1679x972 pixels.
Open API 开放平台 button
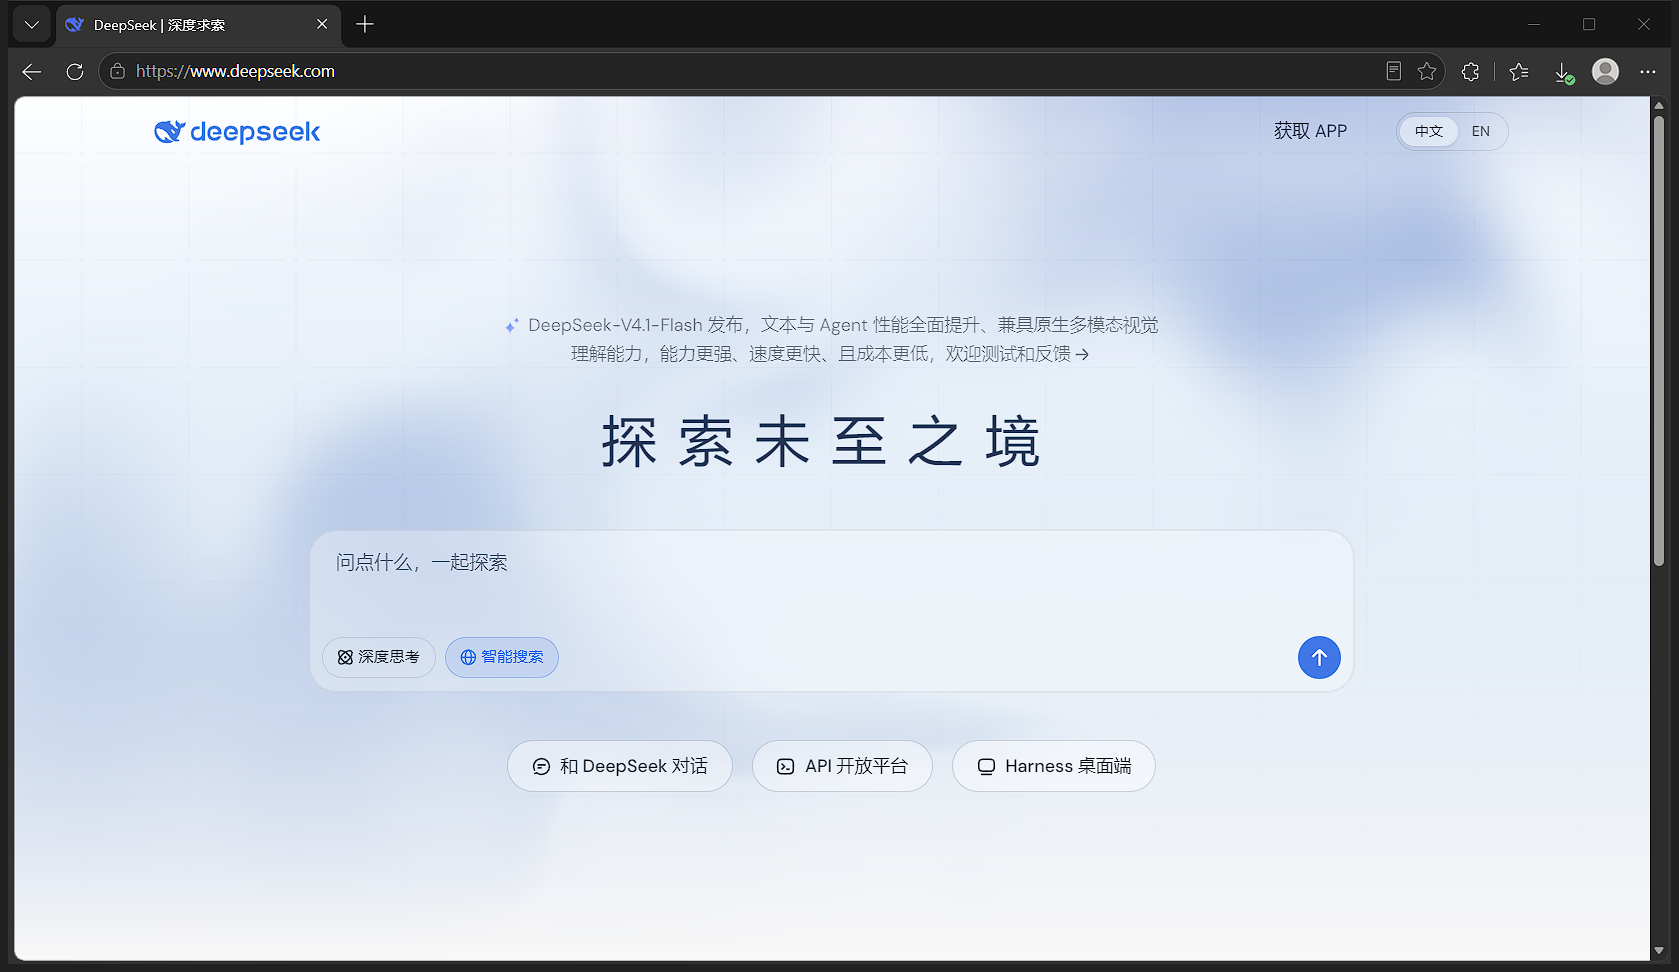point(842,766)
